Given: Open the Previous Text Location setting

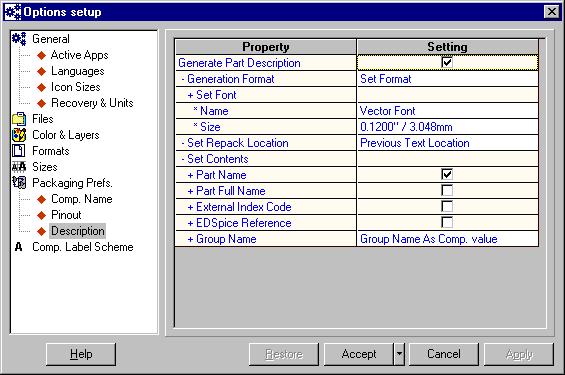Looking at the screenshot, I should (x=448, y=143).
